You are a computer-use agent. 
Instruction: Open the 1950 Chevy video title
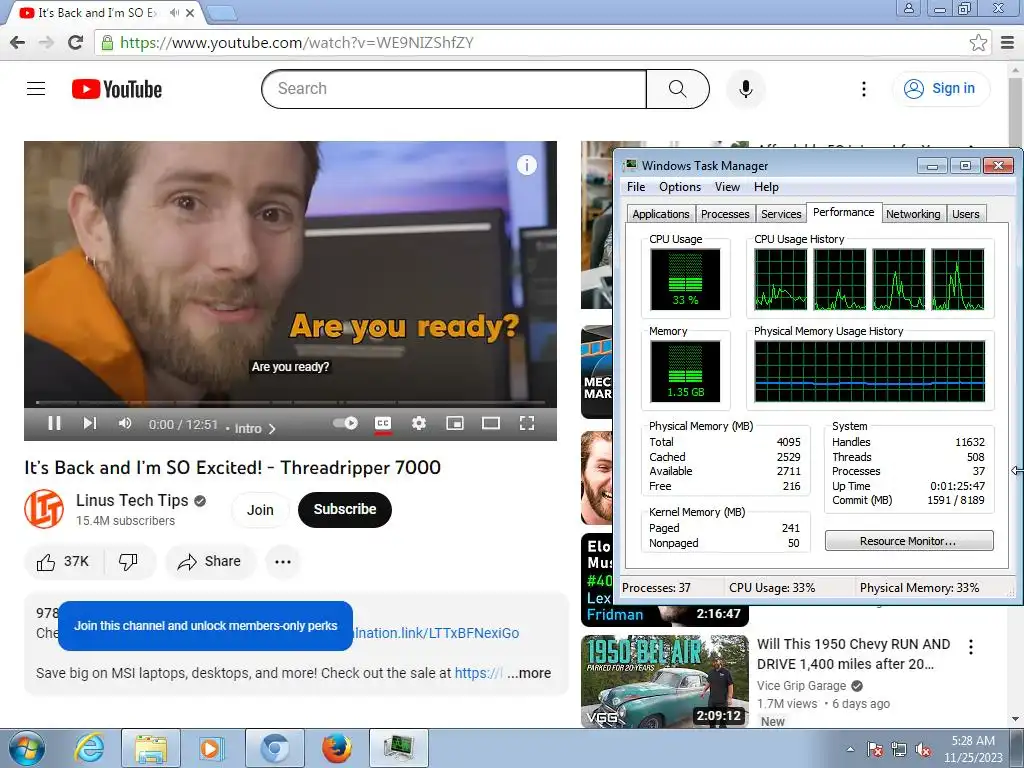(x=853, y=654)
